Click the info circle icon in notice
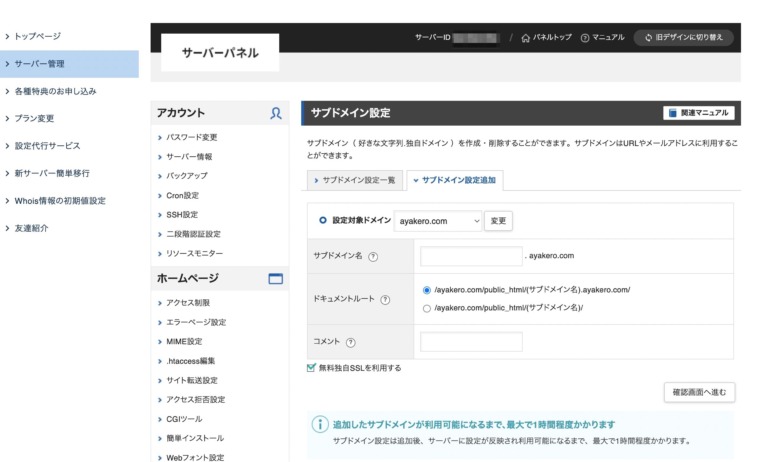Screen dimensions: 780x462 click(320, 424)
